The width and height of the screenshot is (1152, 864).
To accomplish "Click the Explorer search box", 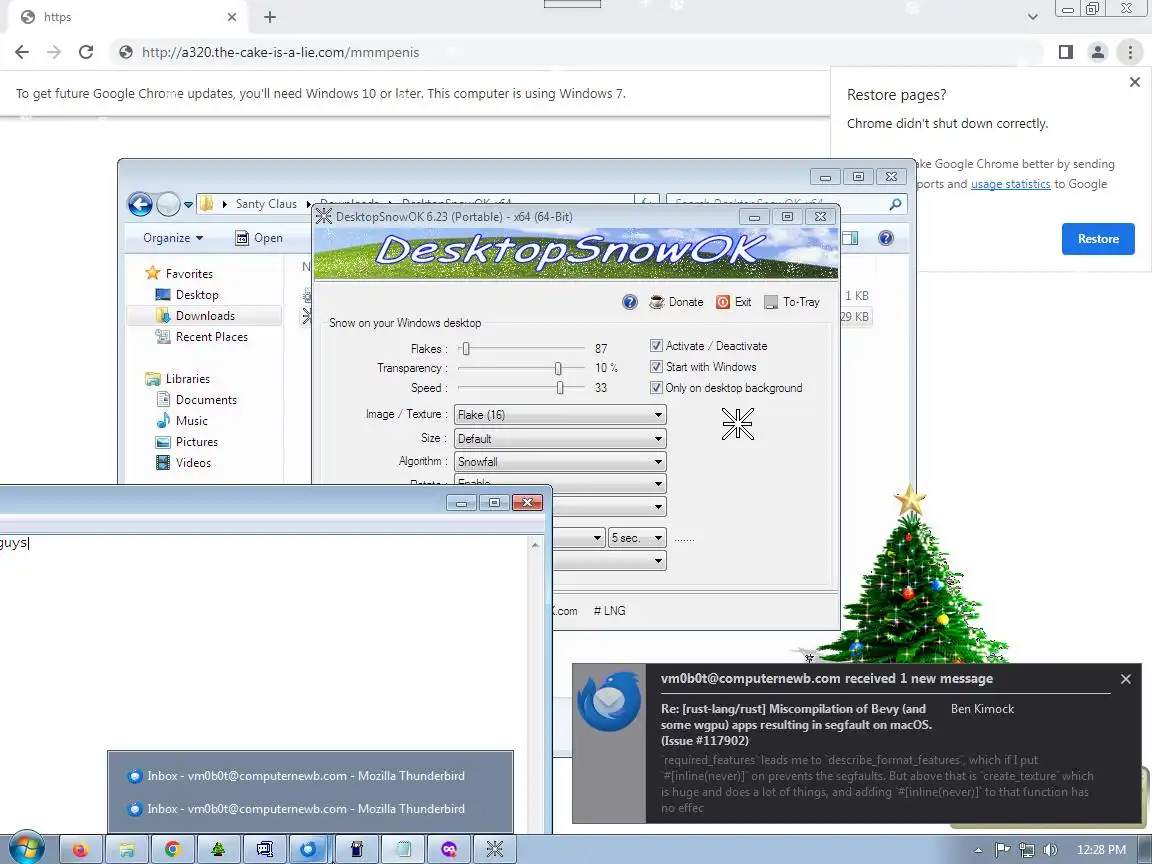I will pyautogui.click(x=786, y=204).
